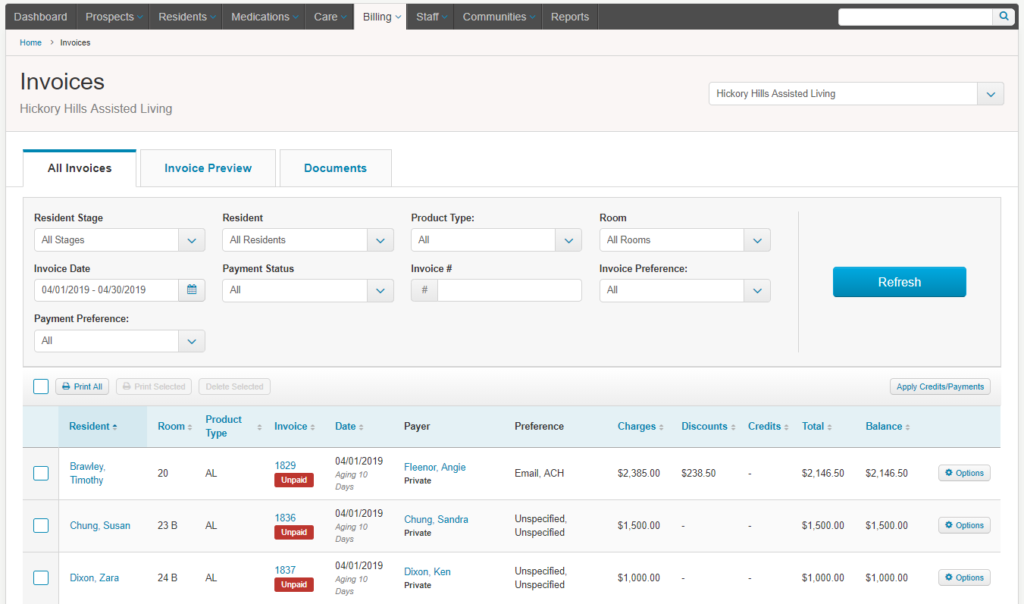Screen dimensions: 1024x604
Task: Toggle the select-all invoices checkbox
Action: pos(41,387)
